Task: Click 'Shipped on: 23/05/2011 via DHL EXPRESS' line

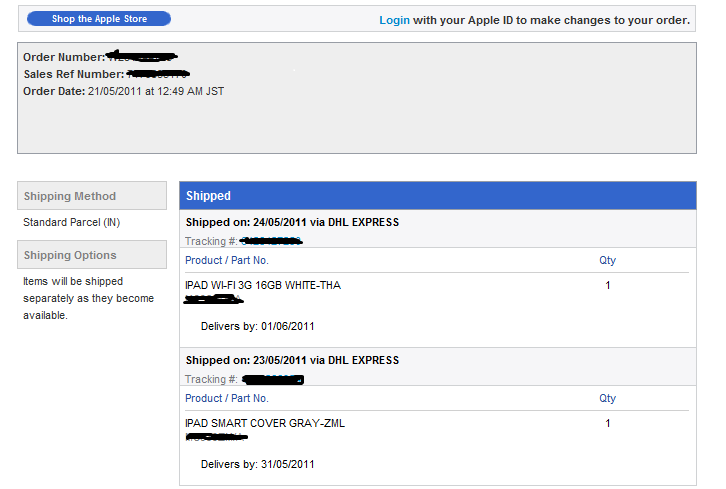Action: pos(292,360)
